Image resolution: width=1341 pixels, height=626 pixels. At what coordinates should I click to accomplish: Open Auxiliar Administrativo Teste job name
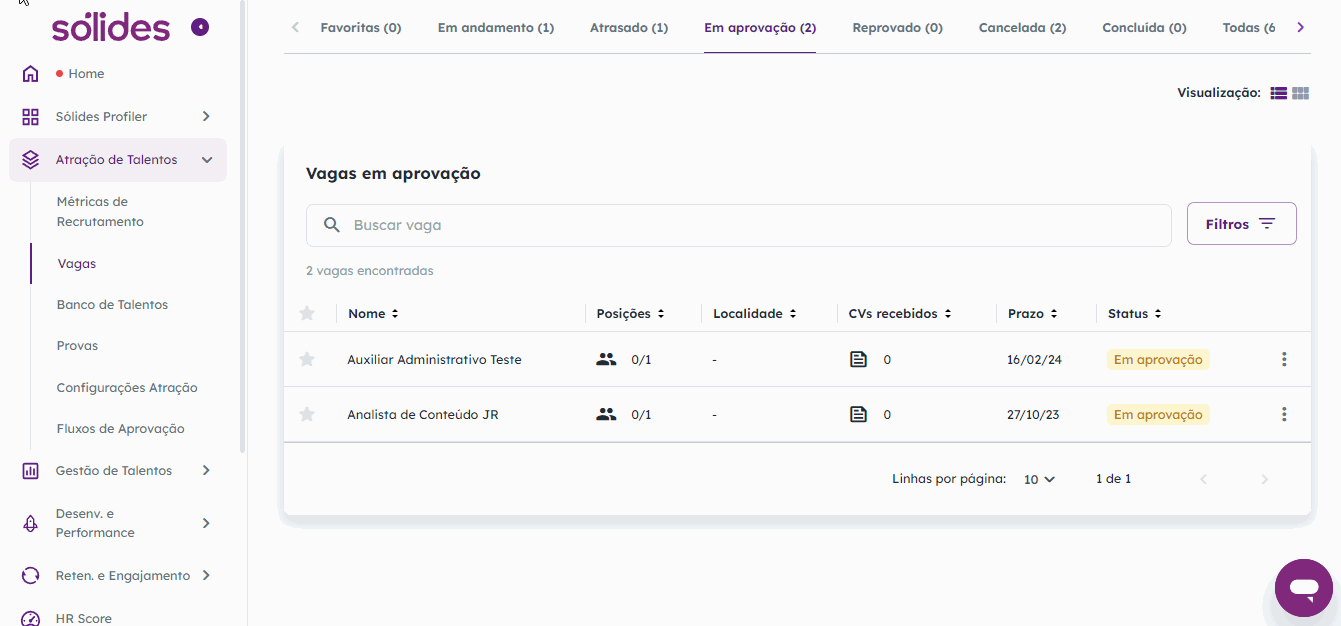pyautogui.click(x=434, y=359)
